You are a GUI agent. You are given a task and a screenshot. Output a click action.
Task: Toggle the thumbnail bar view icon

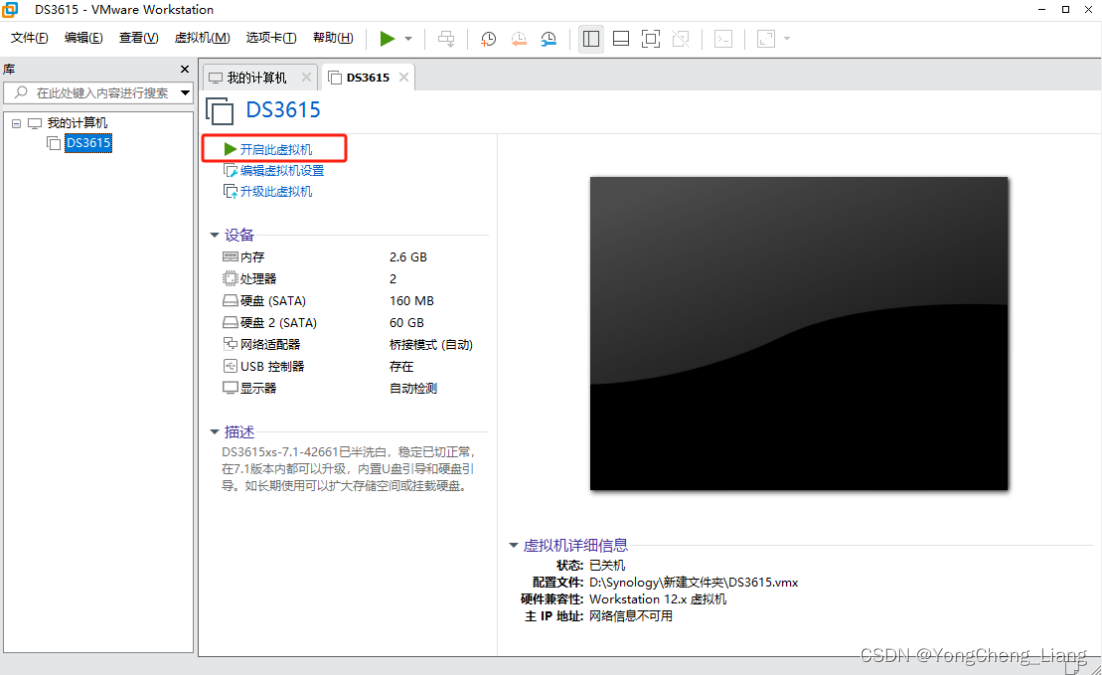[621, 39]
